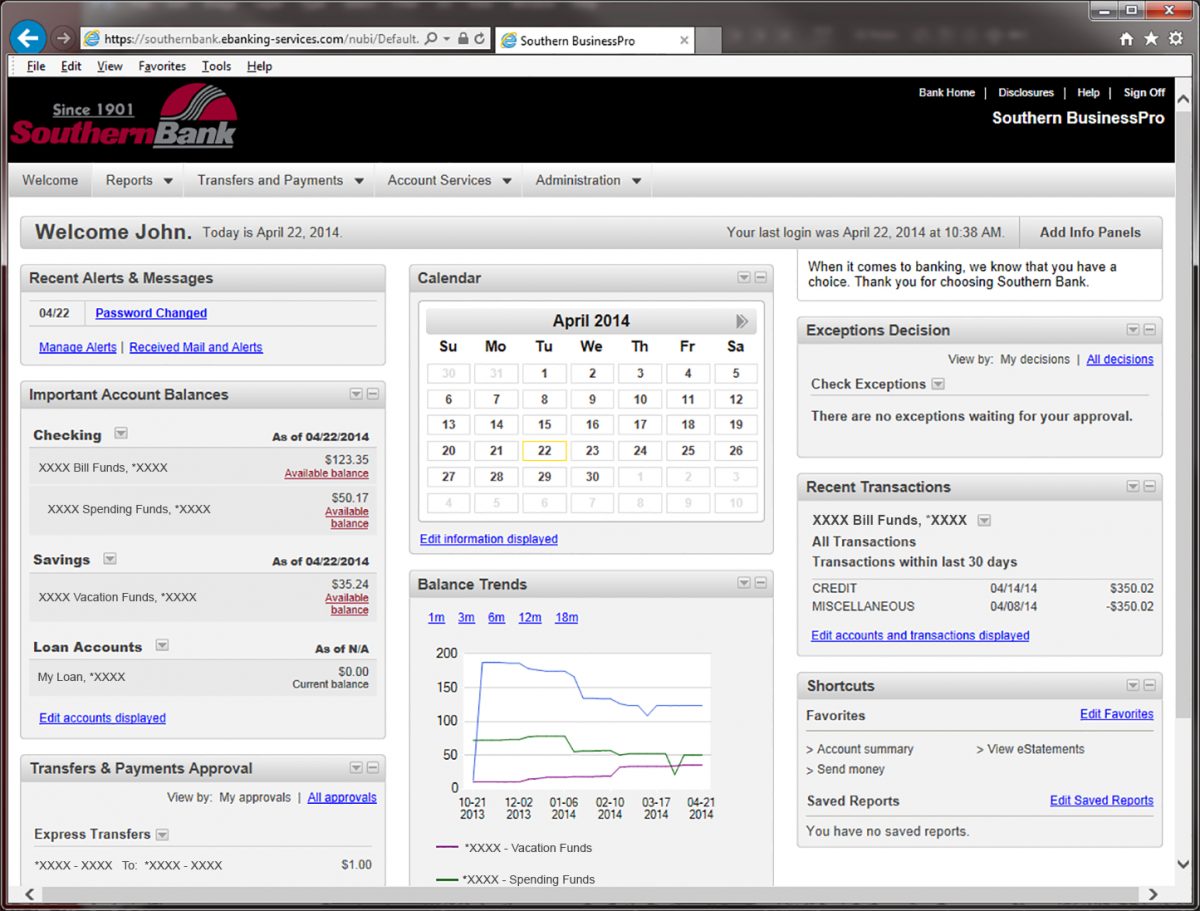Open the Edit Favorites link
Viewport: 1200px width, 911px height.
pyautogui.click(x=1117, y=714)
